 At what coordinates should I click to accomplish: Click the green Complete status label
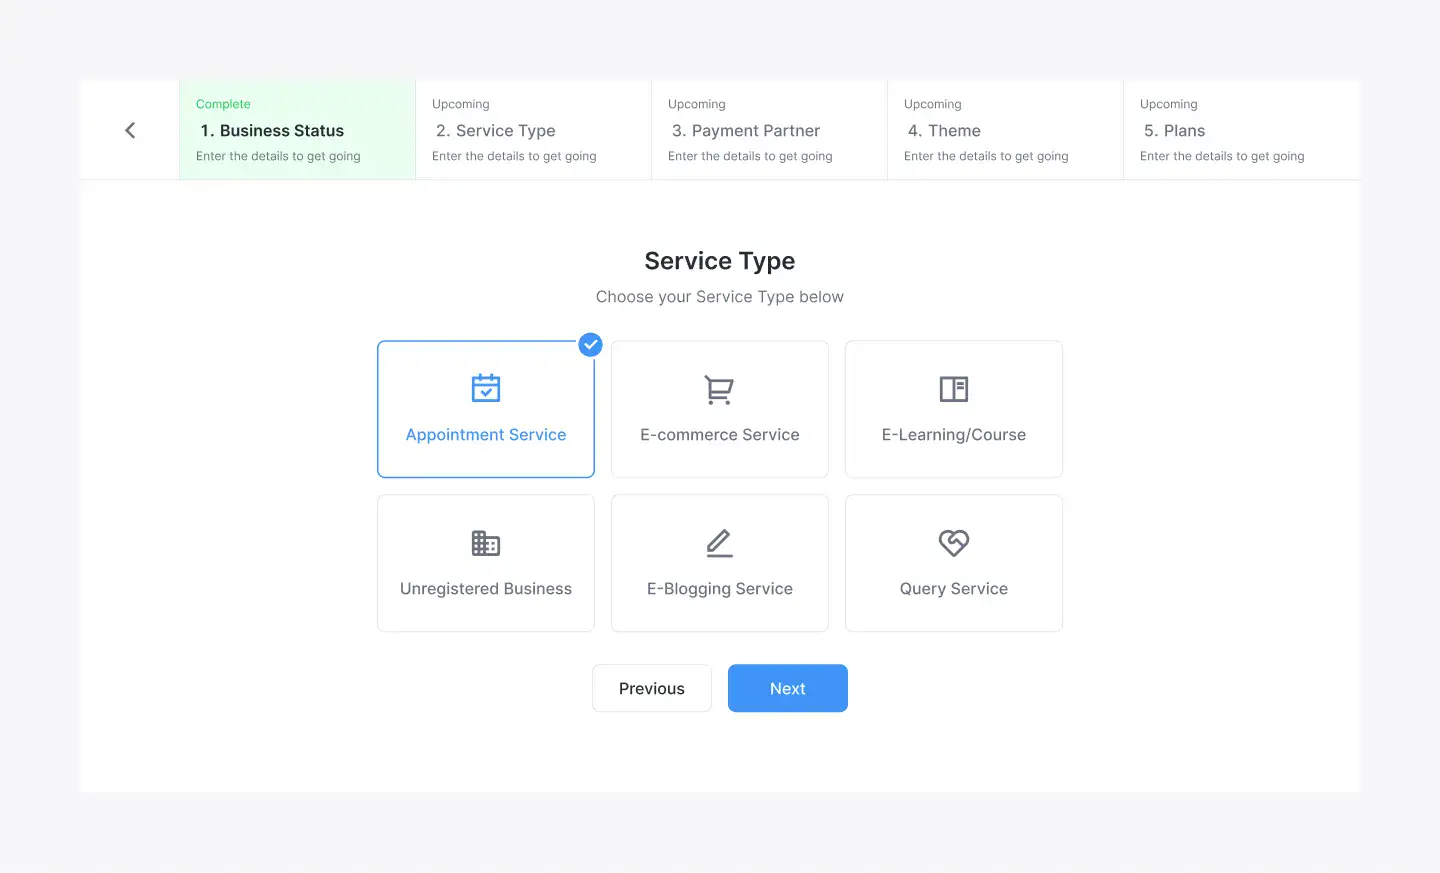223,104
